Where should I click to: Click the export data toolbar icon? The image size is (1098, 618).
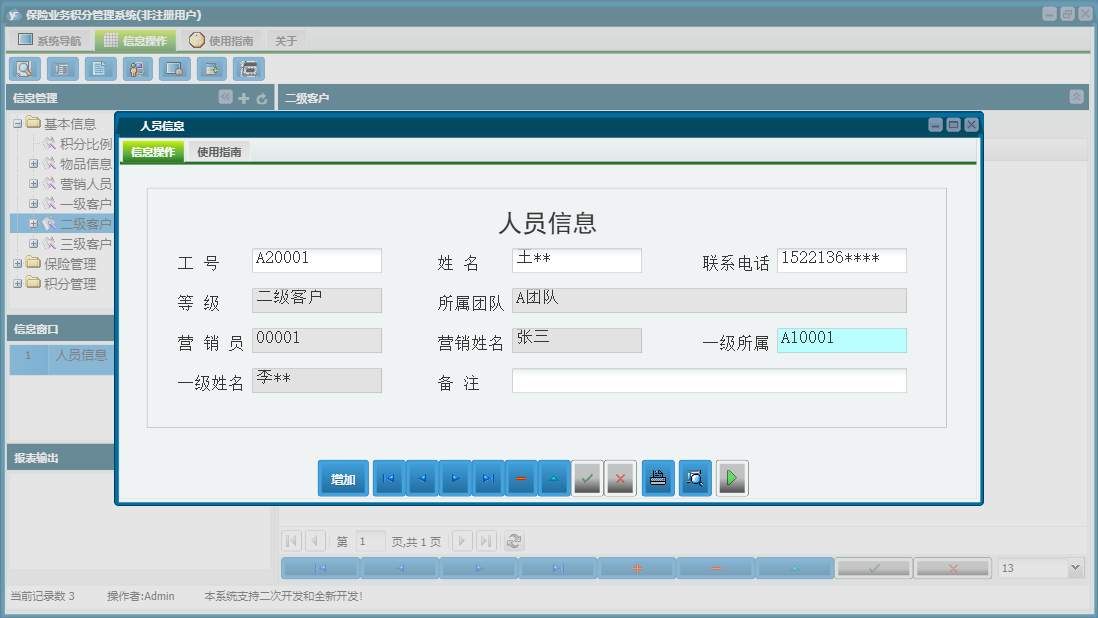click(x=212, y=68)
